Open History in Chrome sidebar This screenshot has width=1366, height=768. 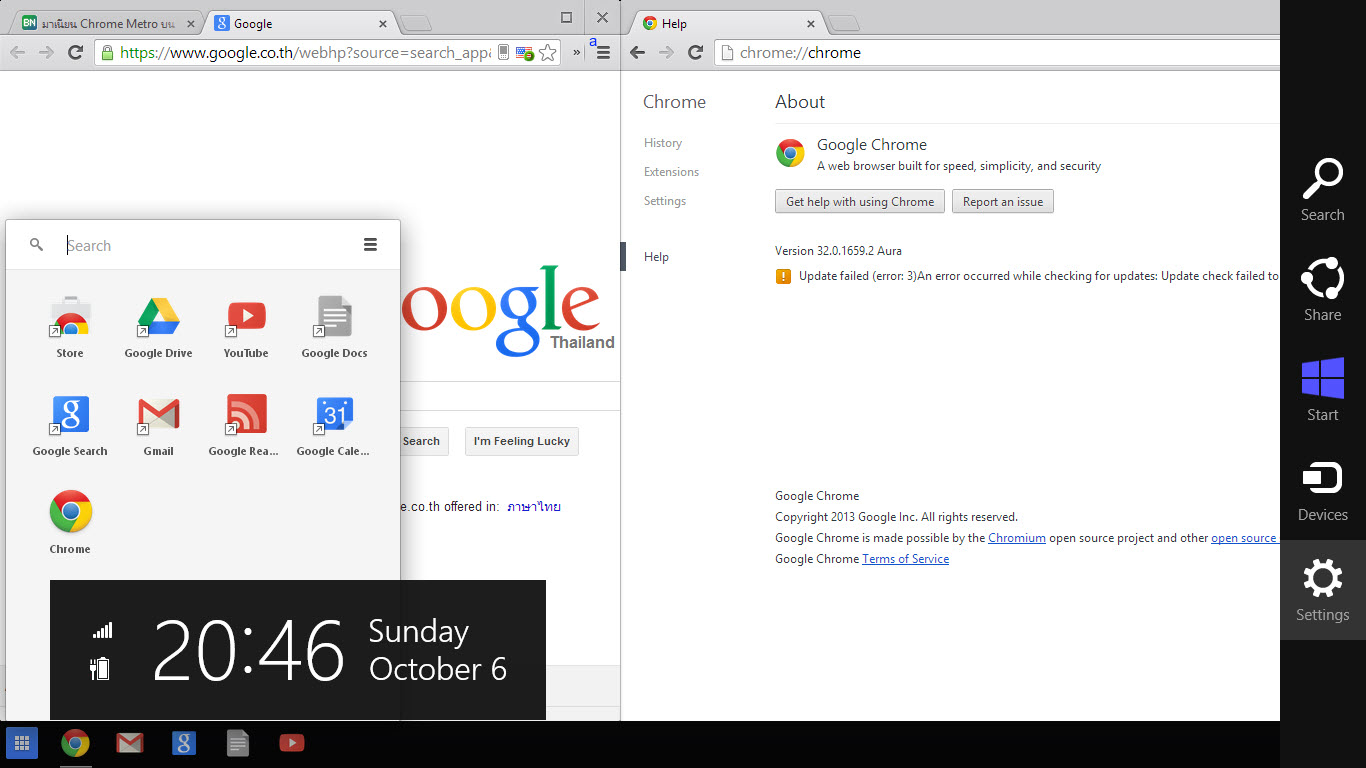tap(662, 143)
